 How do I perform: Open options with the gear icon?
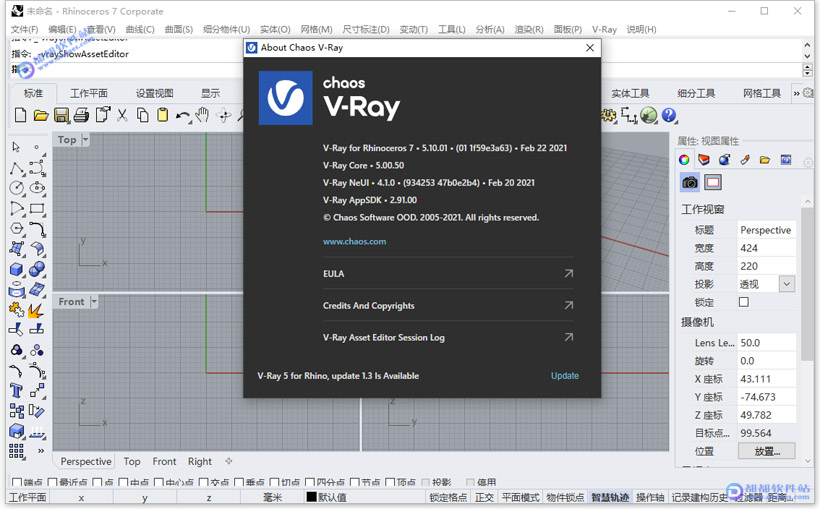[608, 115]
